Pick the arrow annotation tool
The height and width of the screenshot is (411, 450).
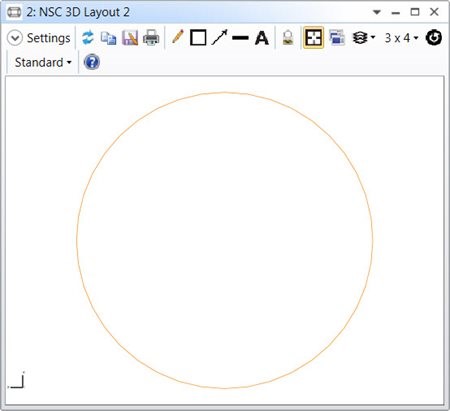[220, 37]
